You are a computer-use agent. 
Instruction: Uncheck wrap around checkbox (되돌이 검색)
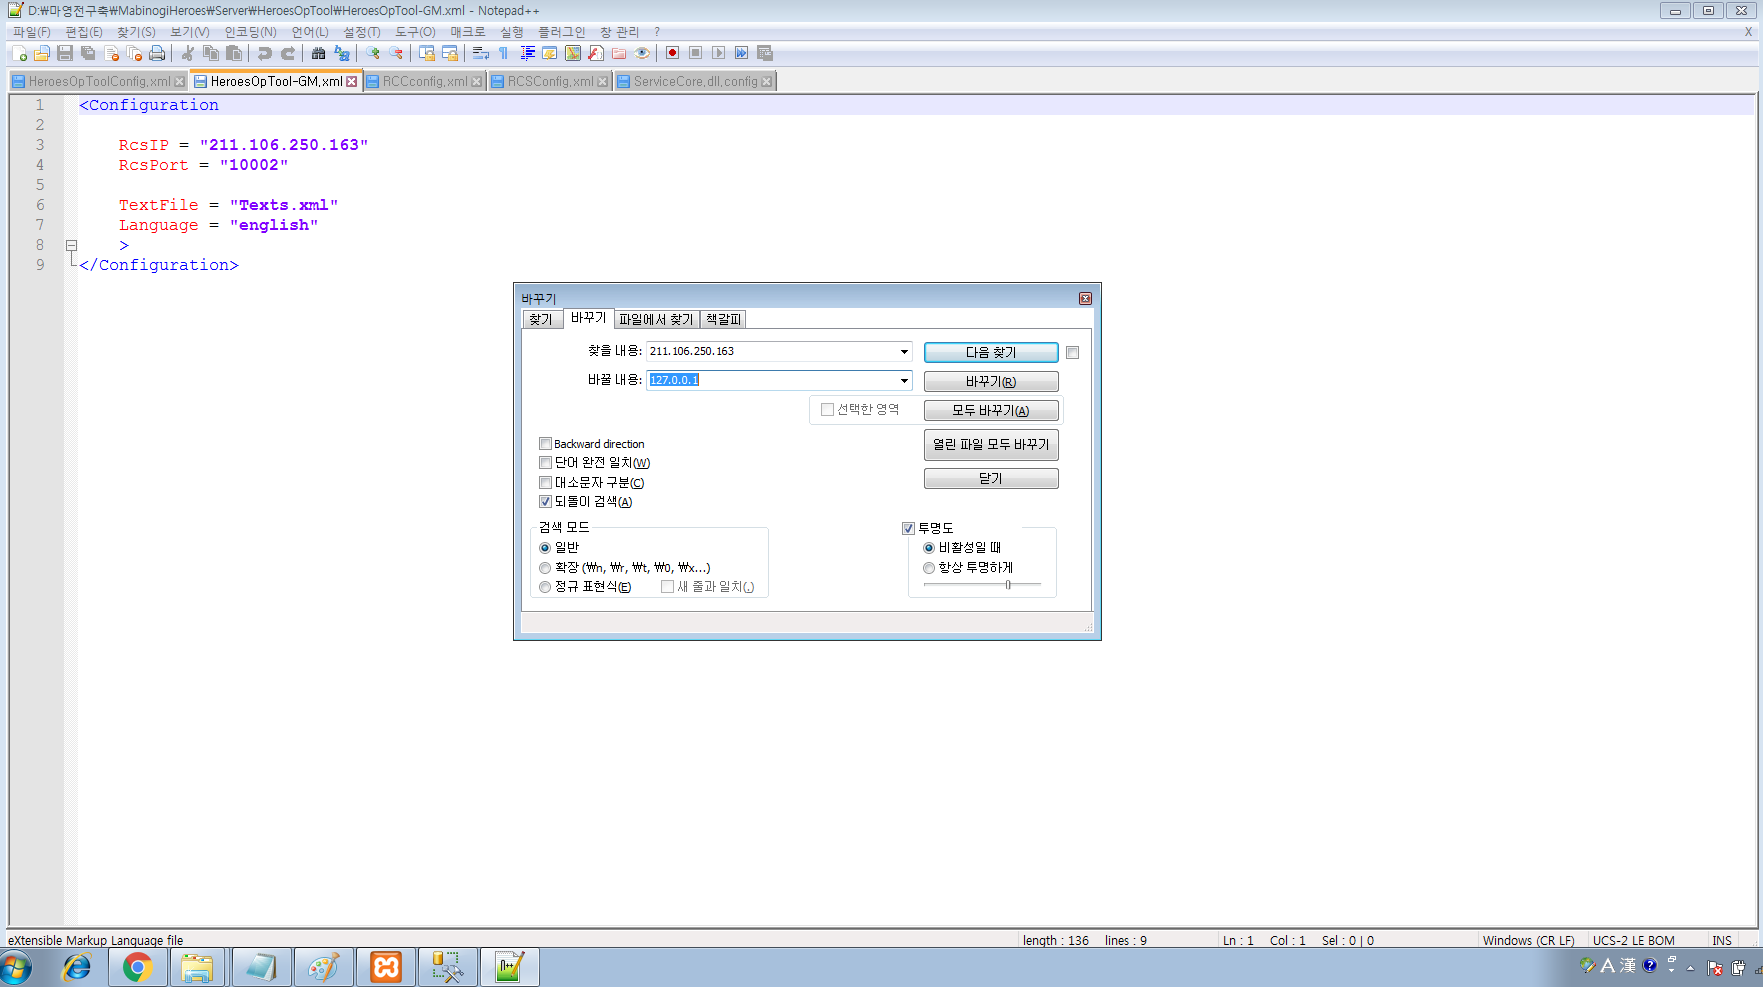[545, 502]
